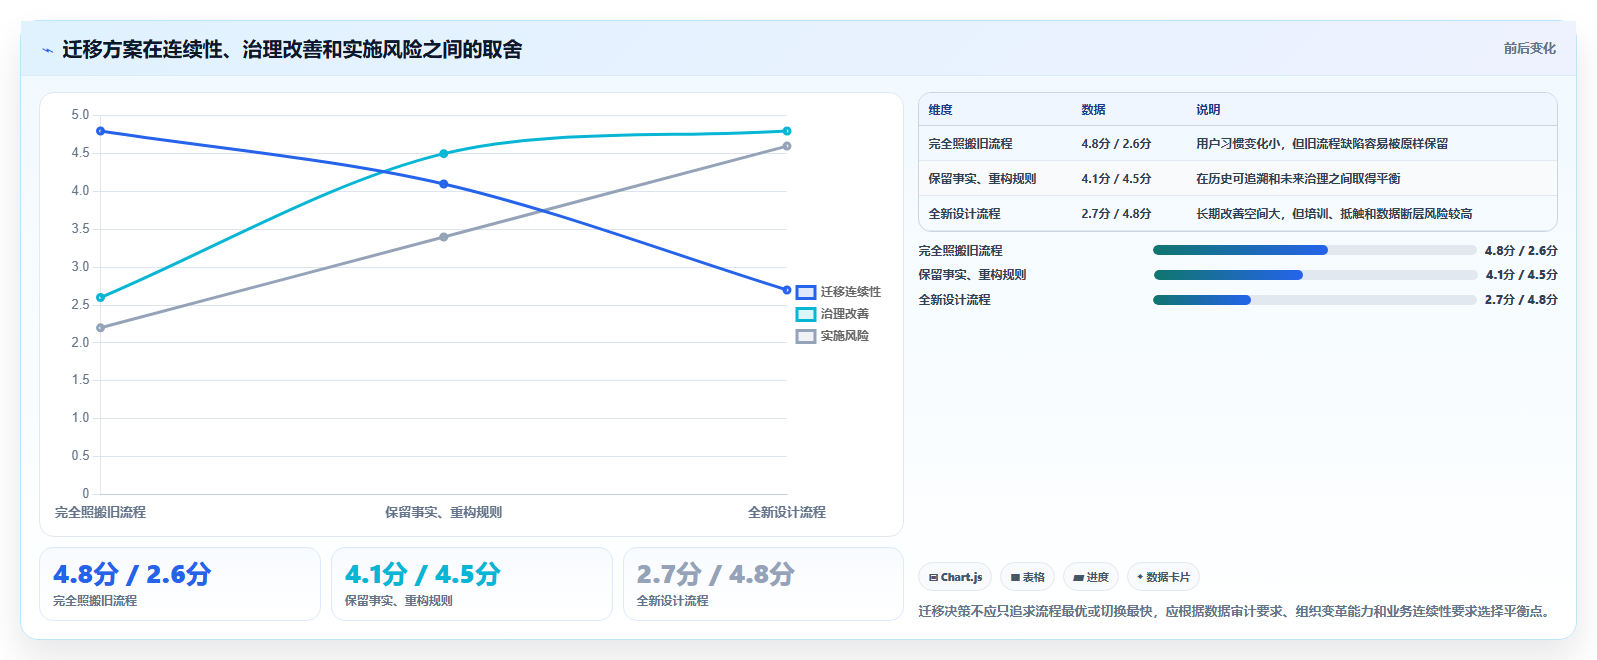Screen dimensions: 1597x660
Task: Open the 4.1分 / 4.5分 data card
Action: point(472,584)
